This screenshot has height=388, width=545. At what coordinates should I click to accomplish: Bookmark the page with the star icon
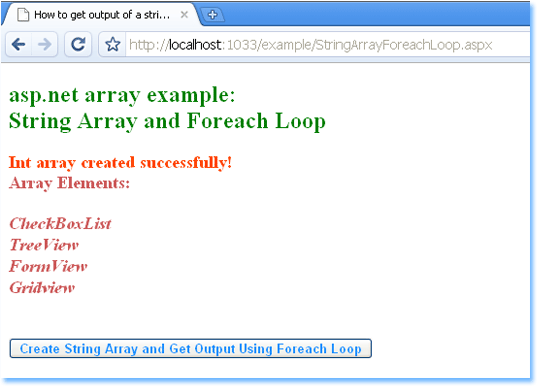113,45
